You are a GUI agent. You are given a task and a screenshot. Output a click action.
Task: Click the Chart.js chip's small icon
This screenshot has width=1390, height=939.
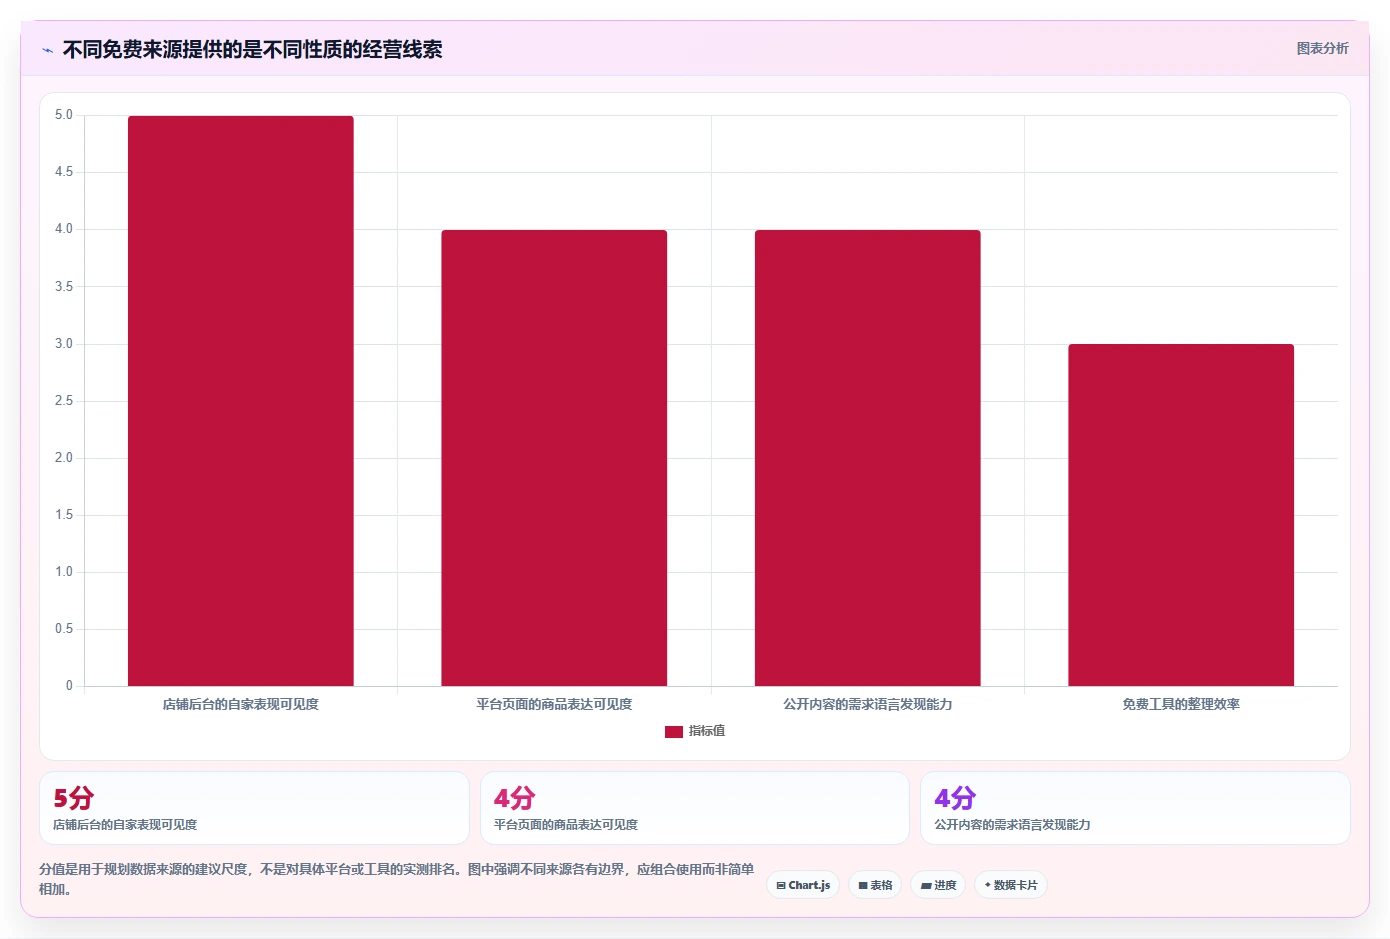point(781,886)
